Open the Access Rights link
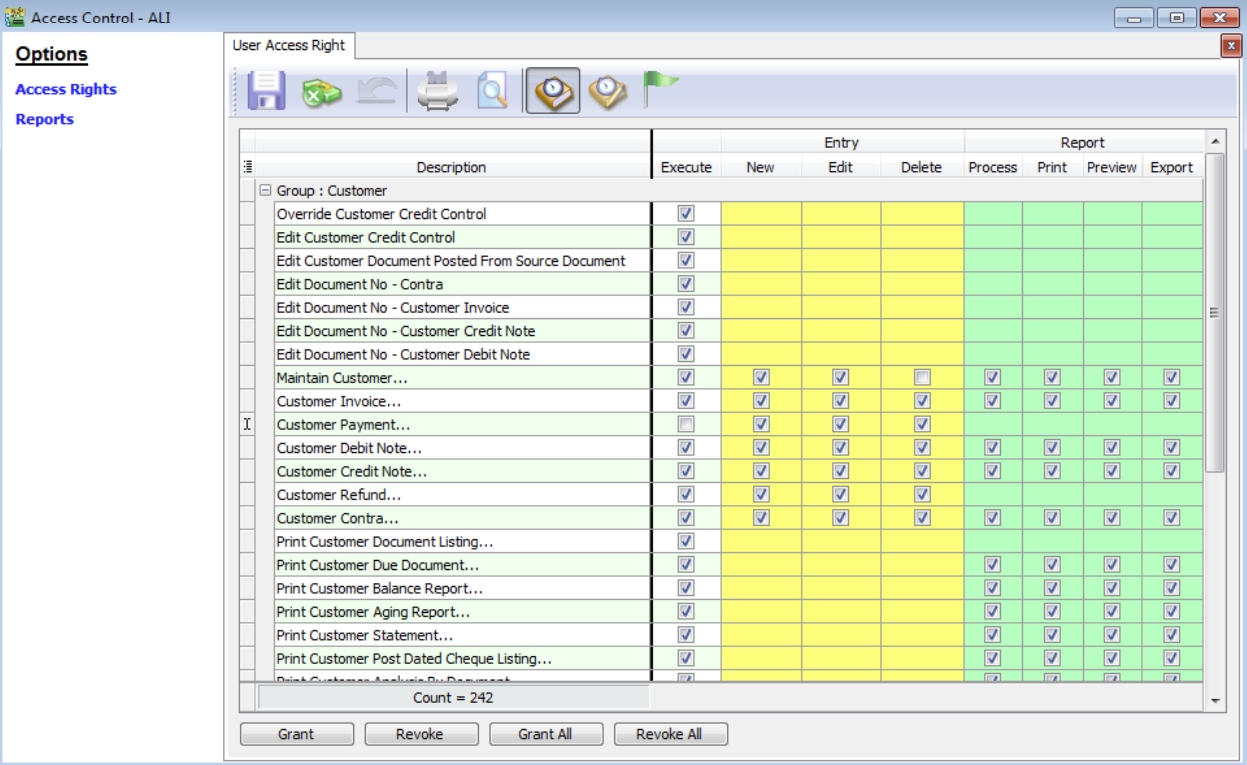The width and height of the screenshot is (1247, 765). [66, 89]
